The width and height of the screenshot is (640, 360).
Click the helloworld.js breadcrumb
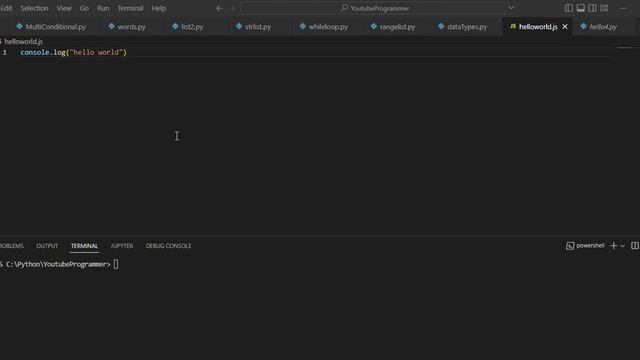tap(23, 42)
